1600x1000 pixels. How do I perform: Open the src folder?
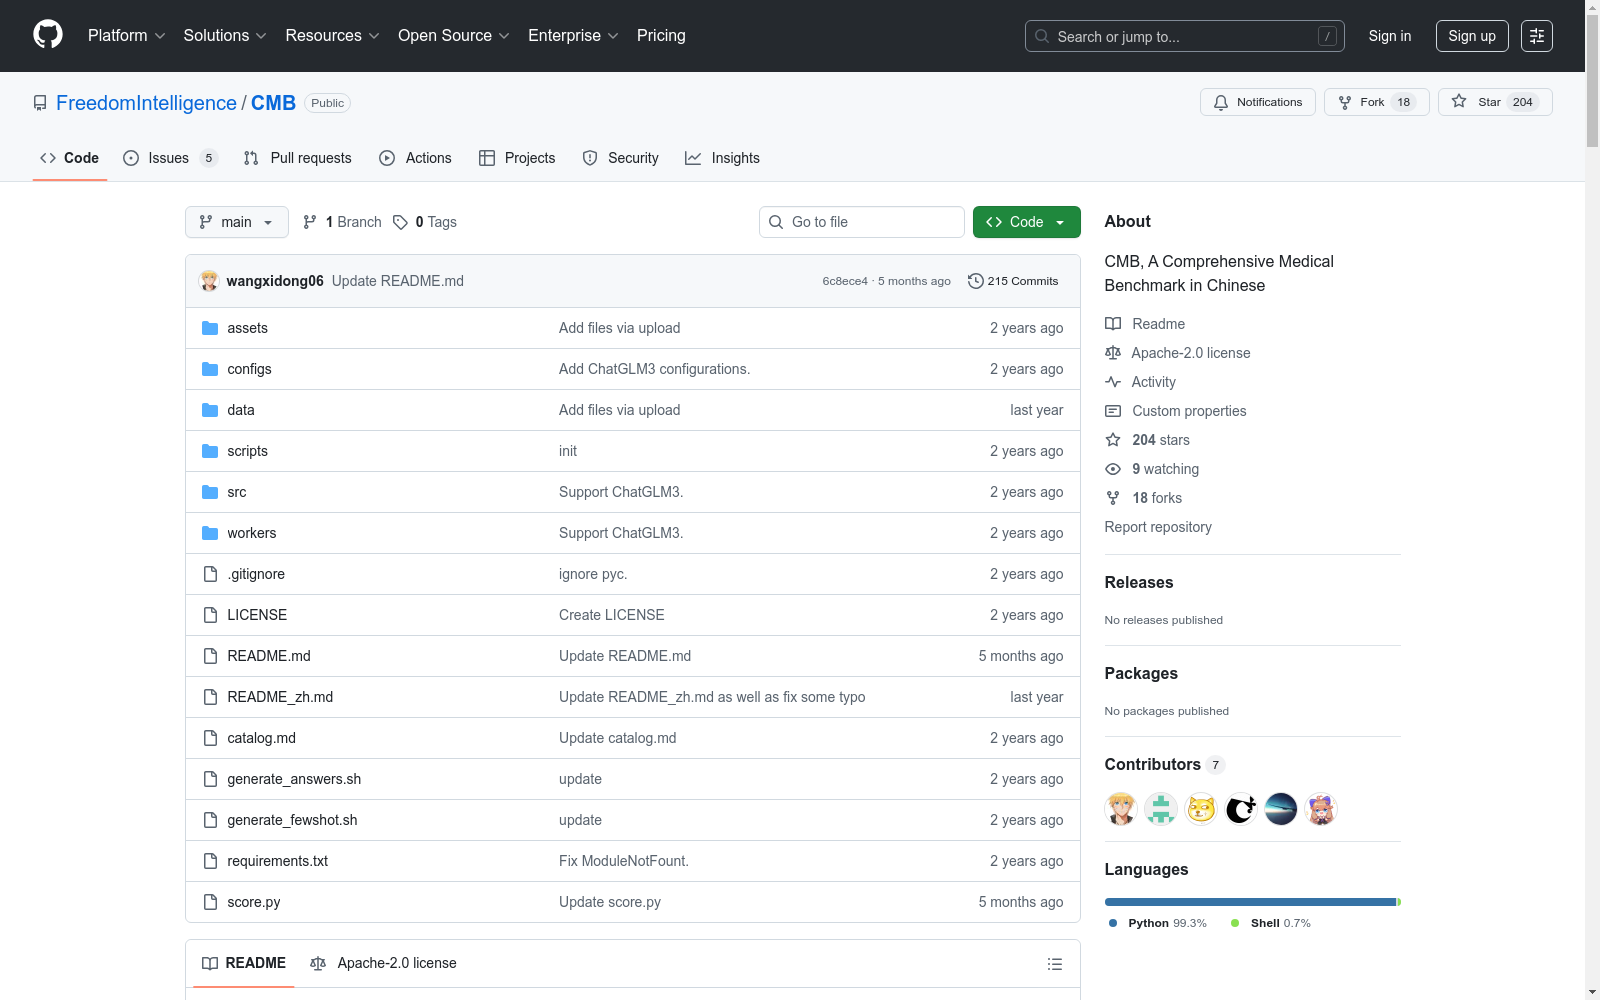(x=237, y=492)
